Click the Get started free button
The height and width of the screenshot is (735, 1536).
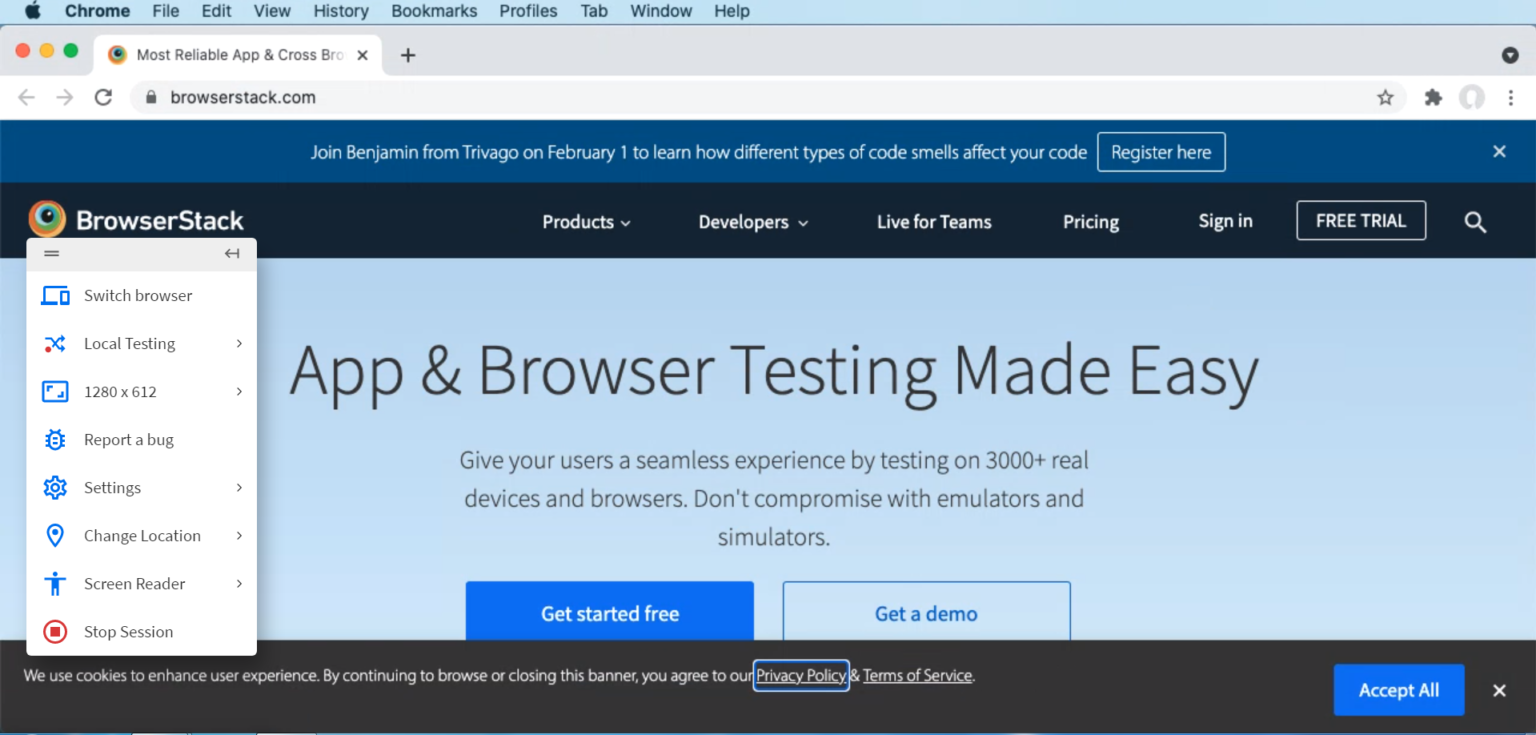pos(609,612)
